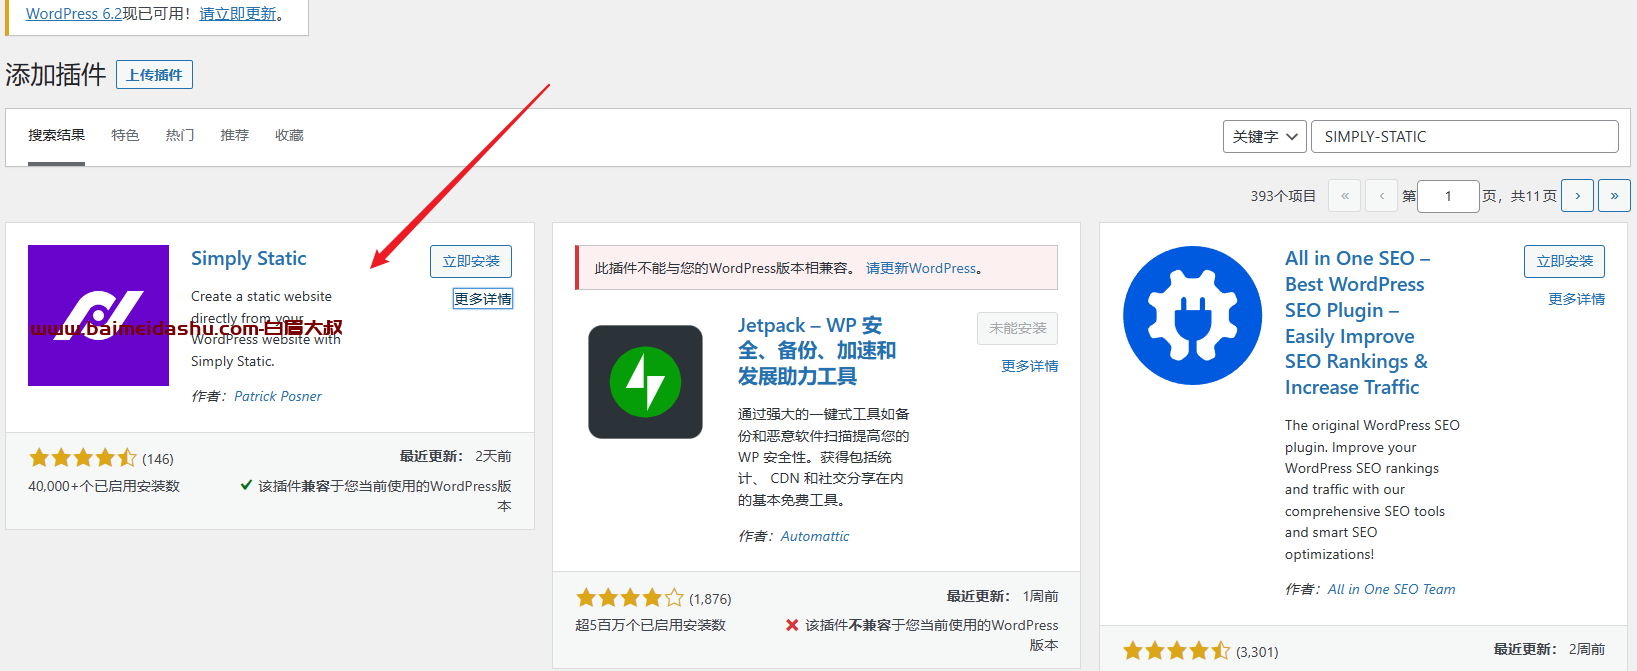The height and width of the screenshot is (671, 1637).
Task: Jump to last page of plugin results
Action: [x=1614, y=196]
